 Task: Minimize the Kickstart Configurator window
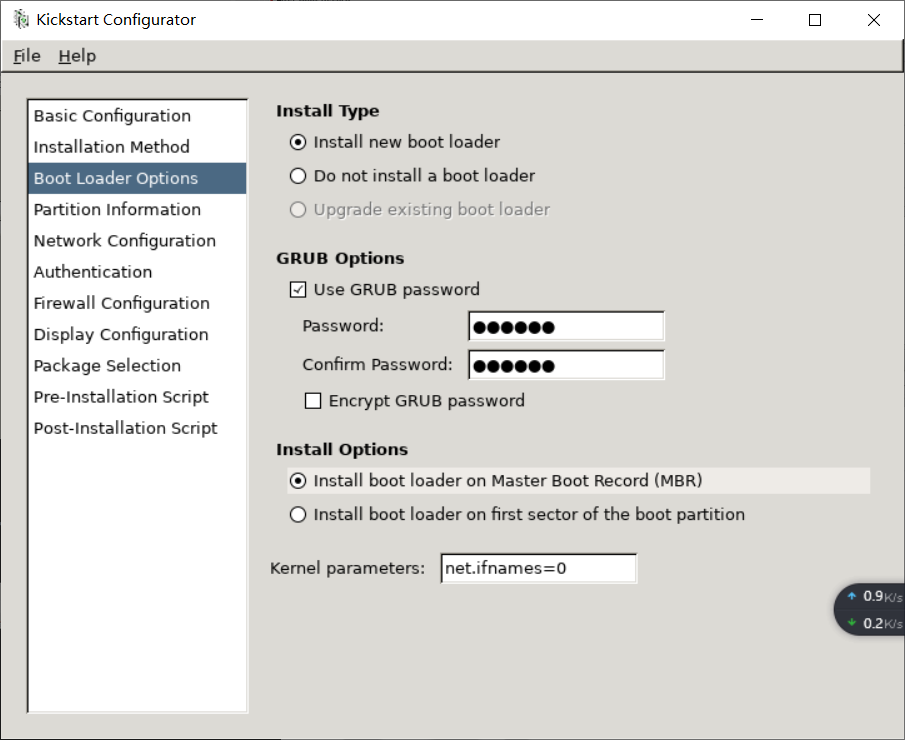757,20
